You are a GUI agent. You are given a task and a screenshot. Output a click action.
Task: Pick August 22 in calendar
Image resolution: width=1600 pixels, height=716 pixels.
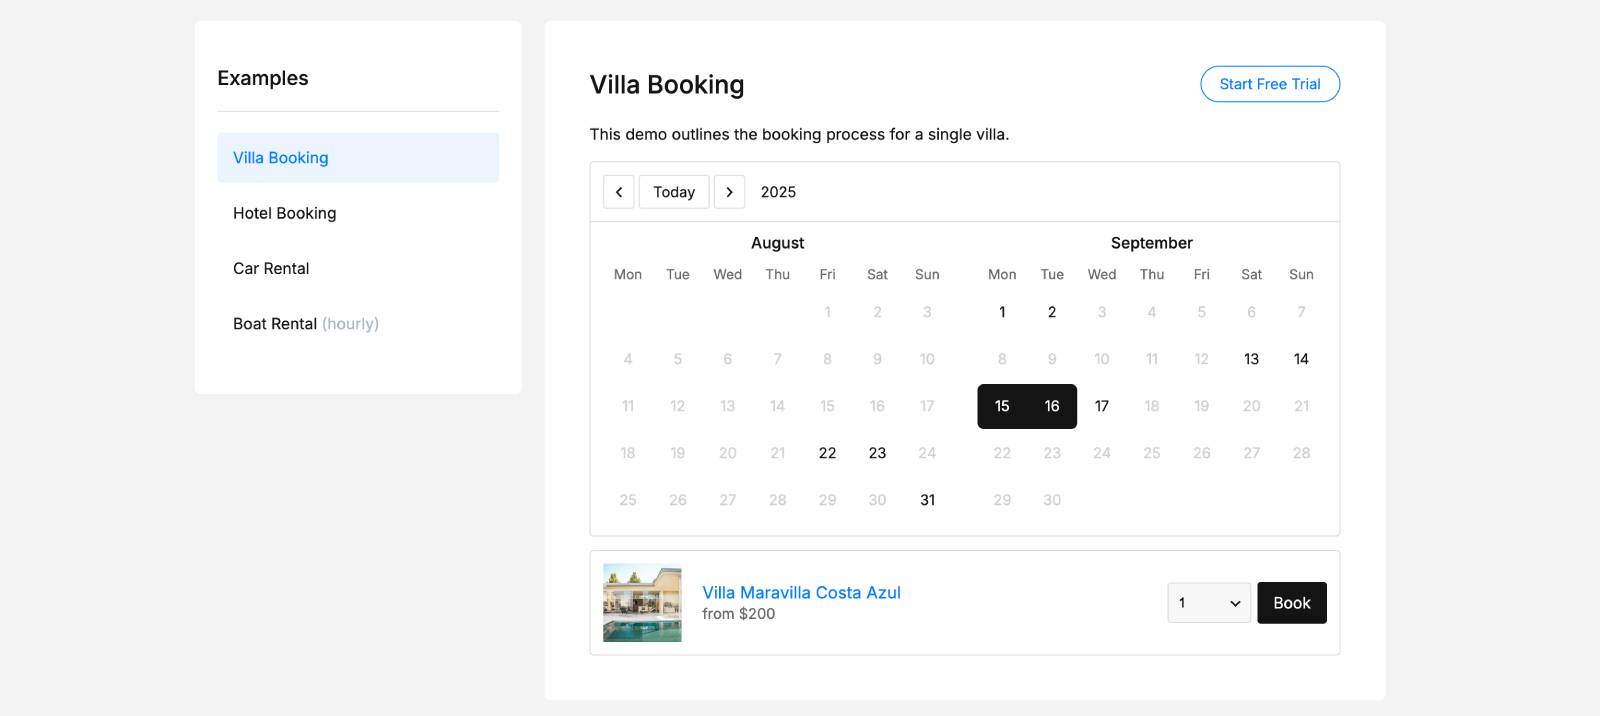827,453
